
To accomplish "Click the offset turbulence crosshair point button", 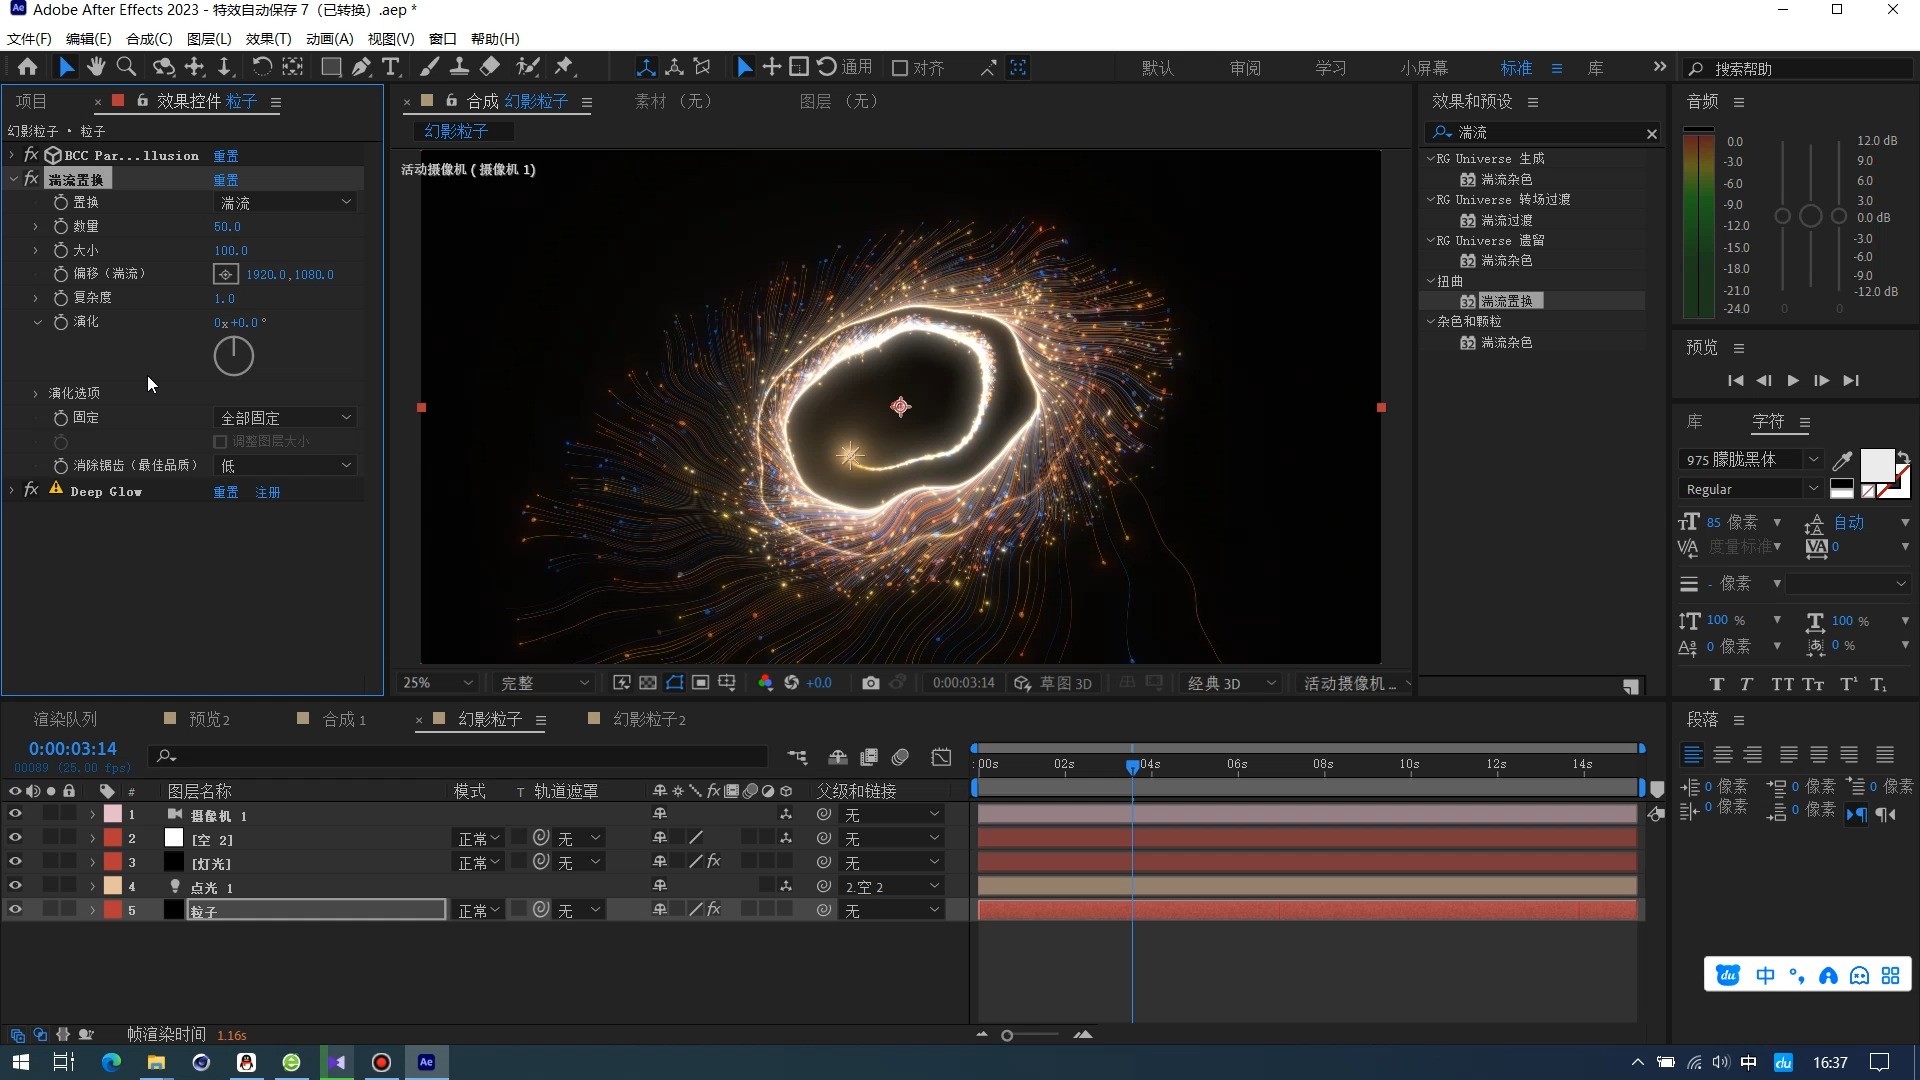I will [x=226, y=274].
